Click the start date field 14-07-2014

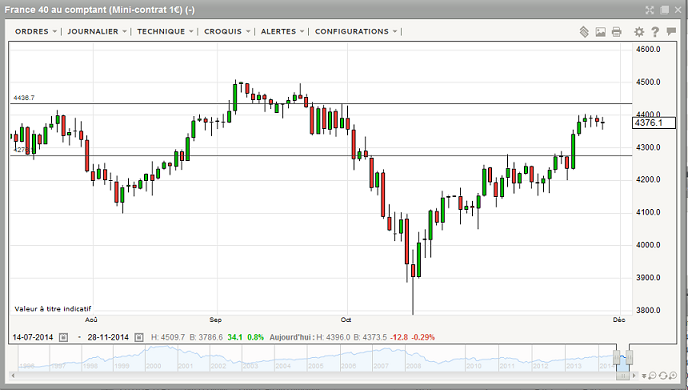click(x=33, y=337)
